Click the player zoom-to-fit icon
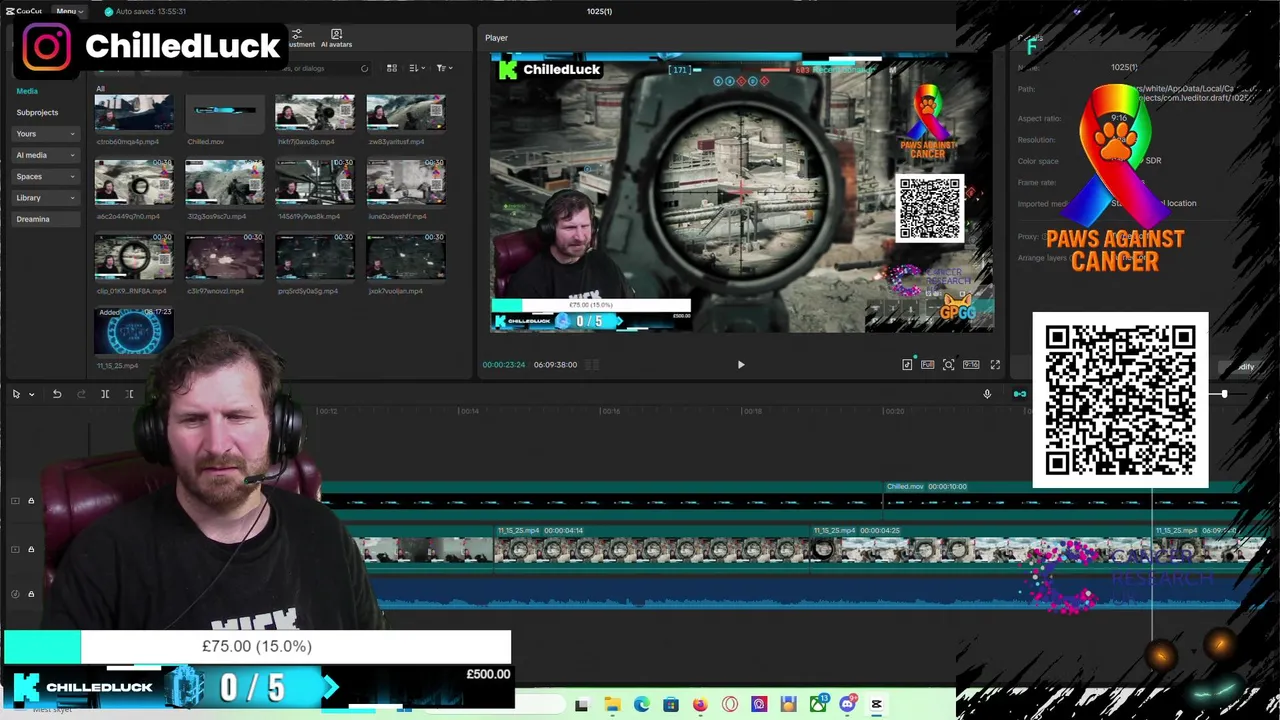This screenshot has width=1280, height=720. 948,365
